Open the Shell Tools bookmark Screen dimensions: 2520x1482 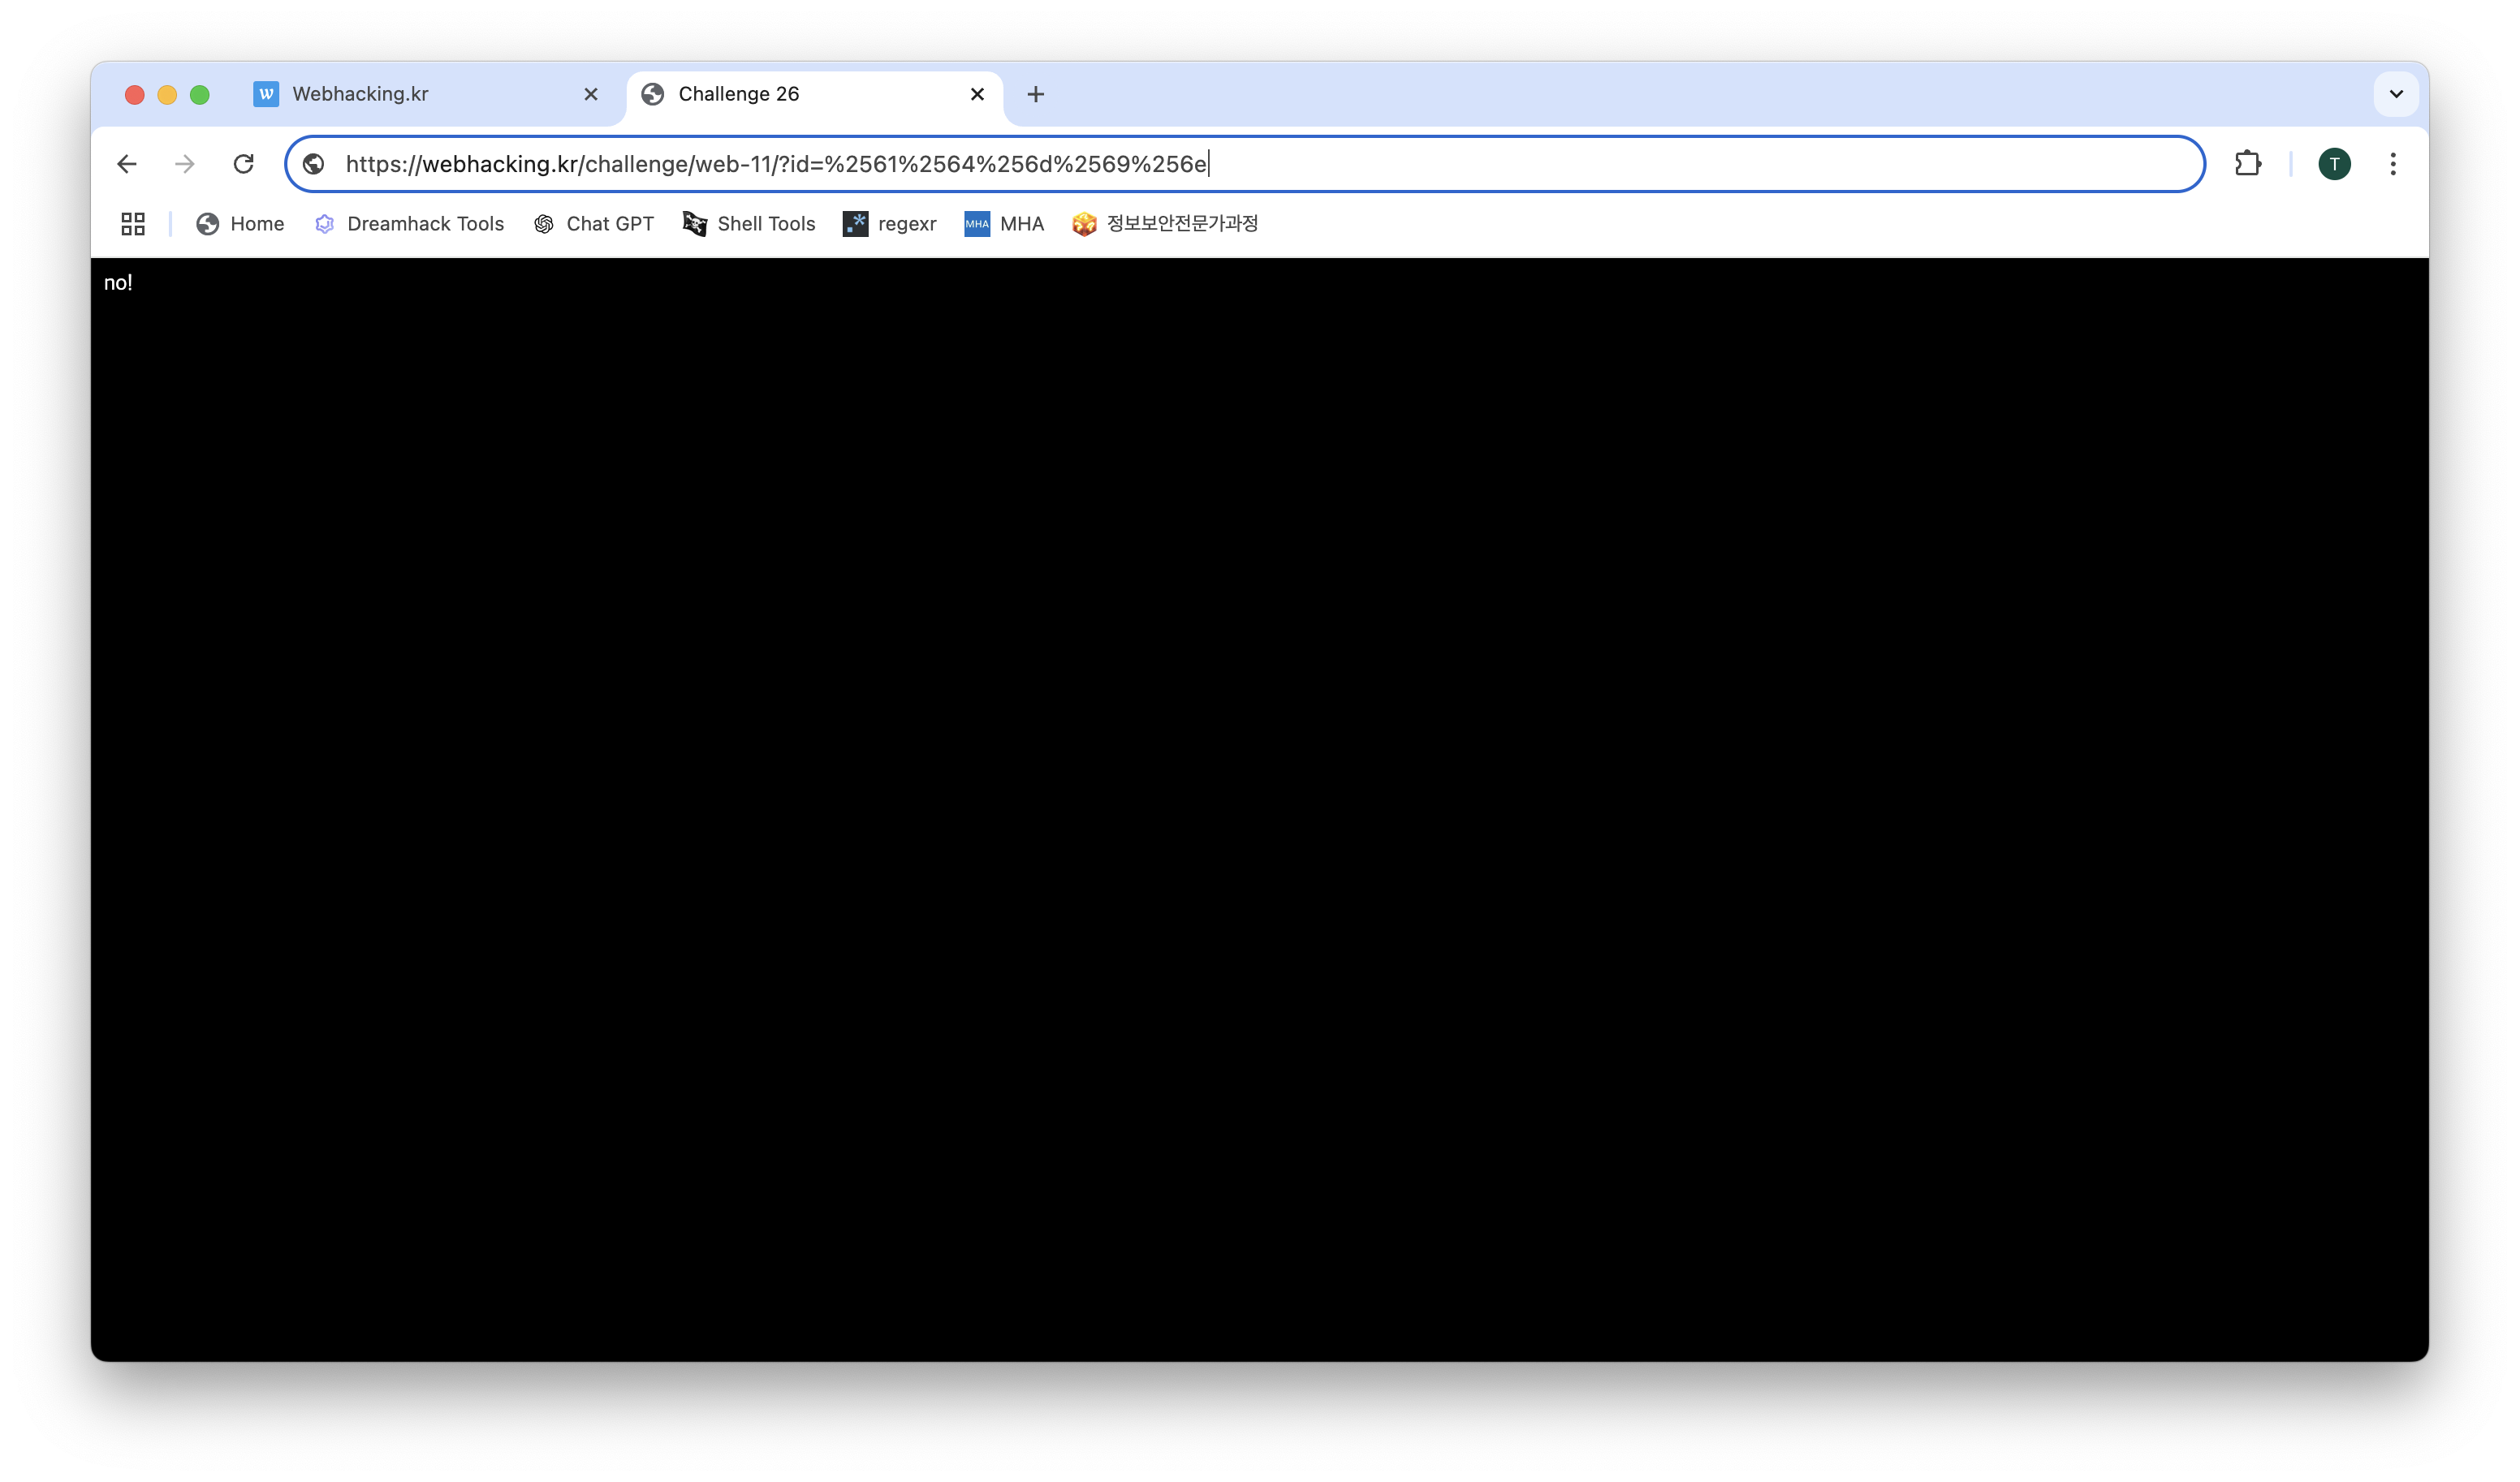[749, 224]
